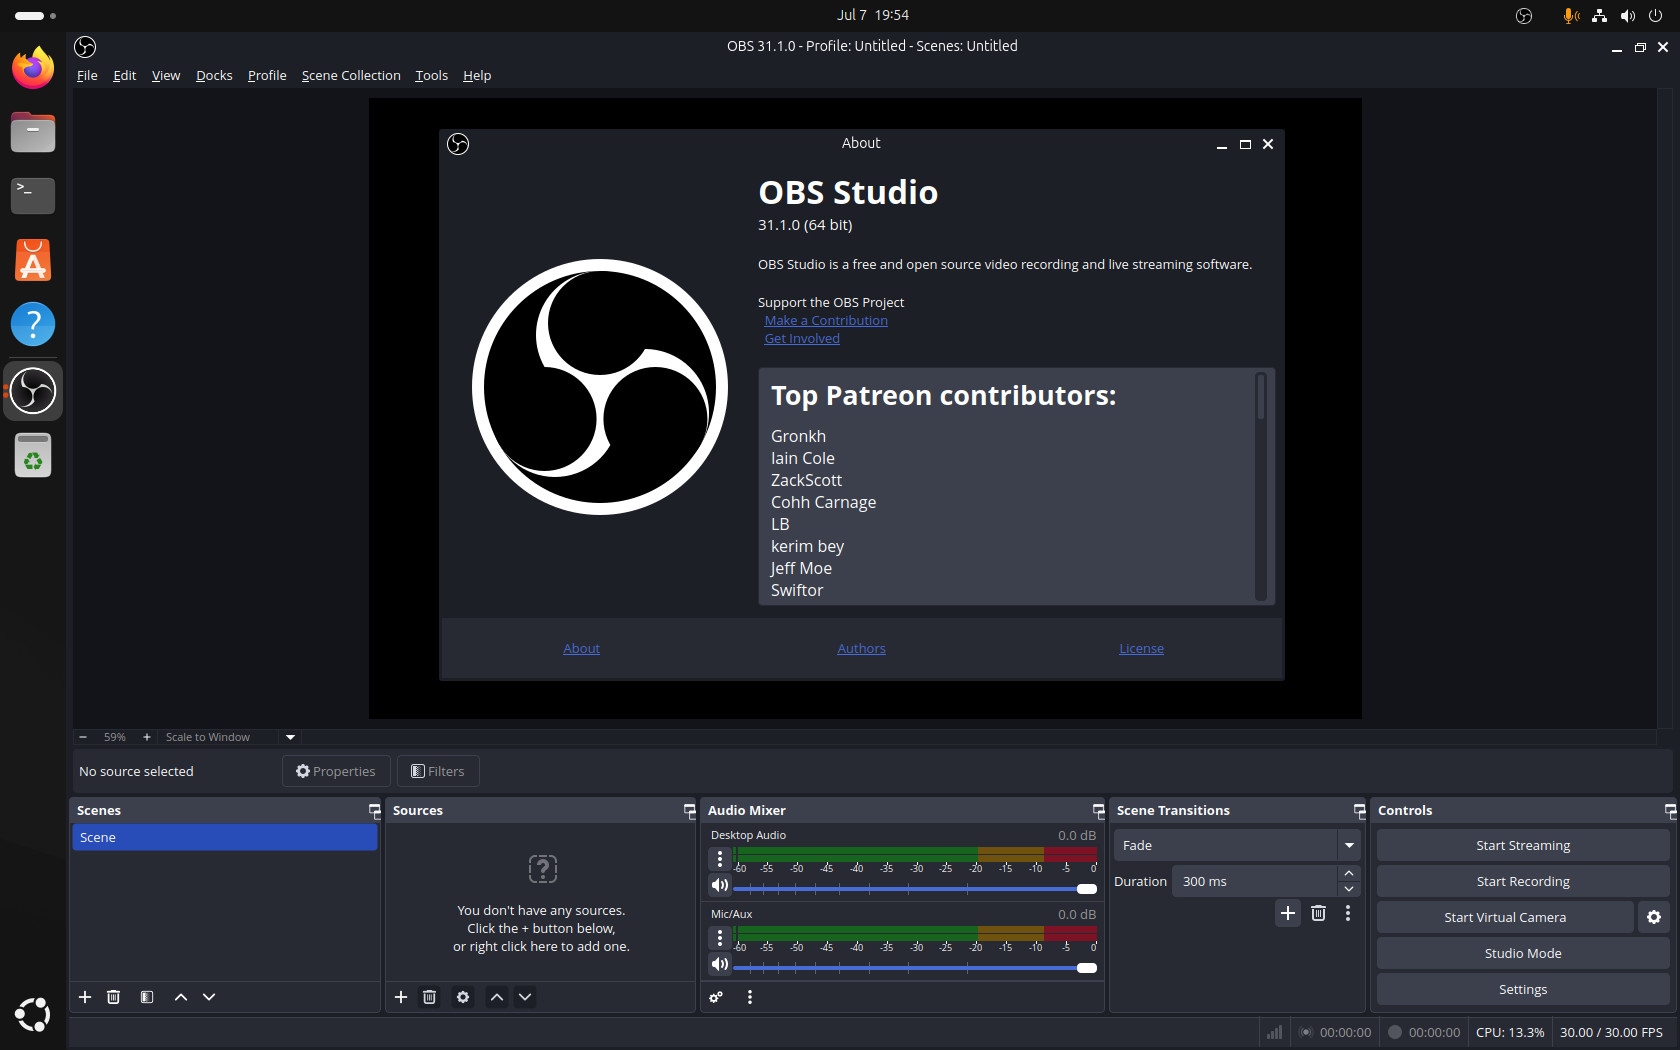Open scene filters icon in Scenes toolbar
The image size is (1680, 1050).
point(147,997)
